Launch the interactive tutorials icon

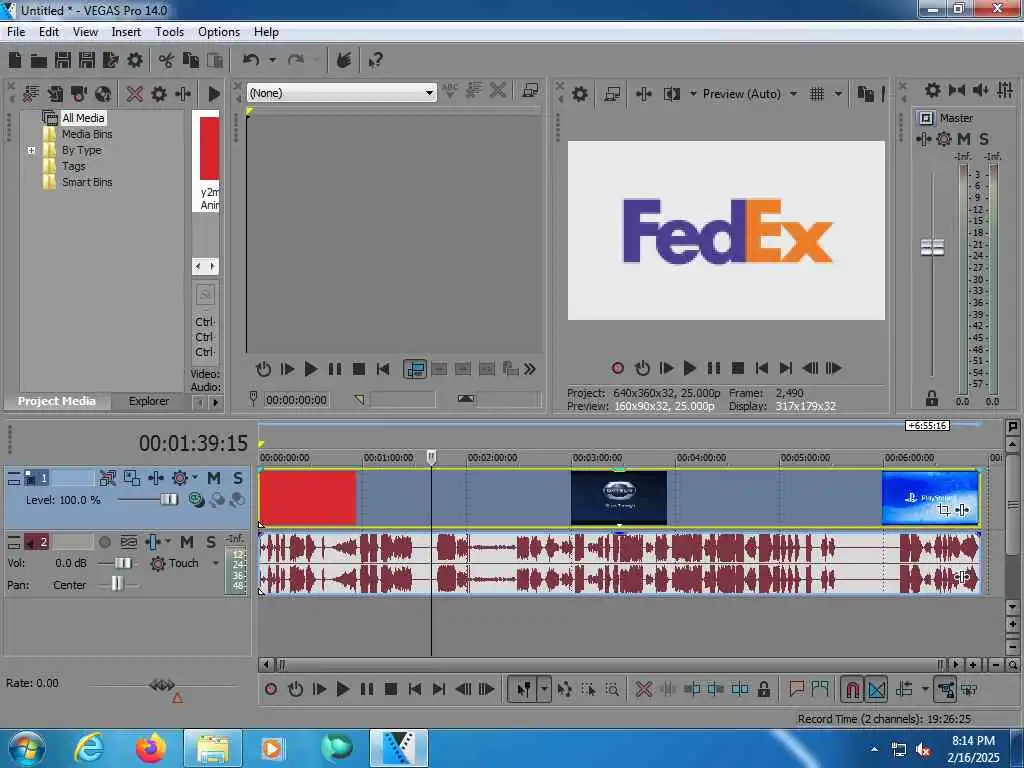click(344, 61)
